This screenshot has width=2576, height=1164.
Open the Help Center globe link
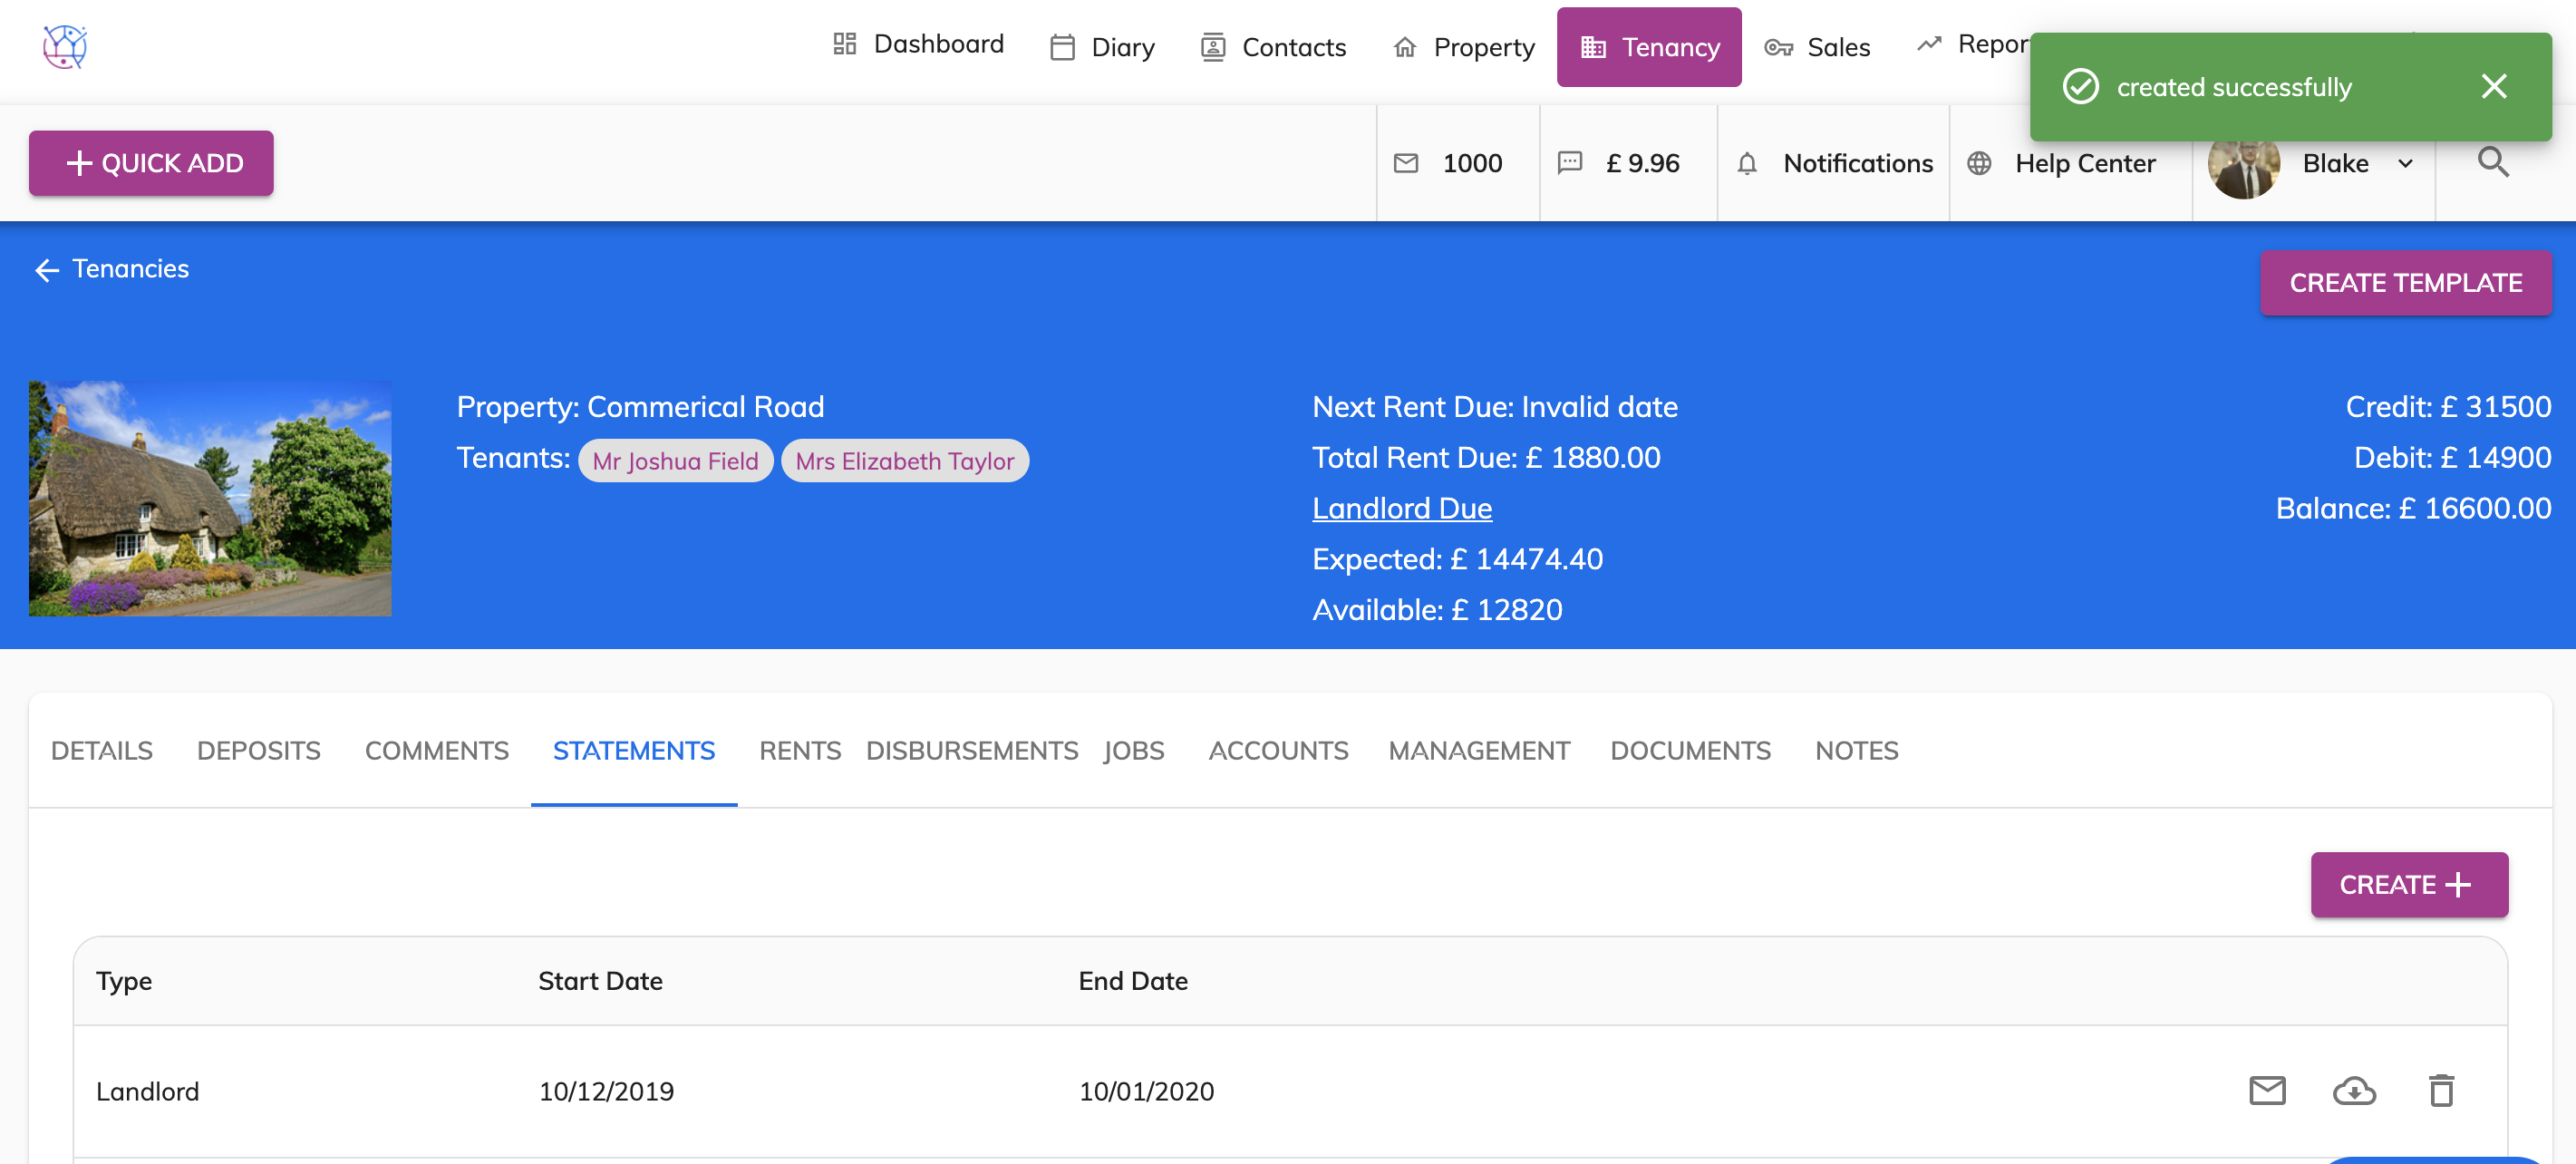click(x=2061, y=164)
